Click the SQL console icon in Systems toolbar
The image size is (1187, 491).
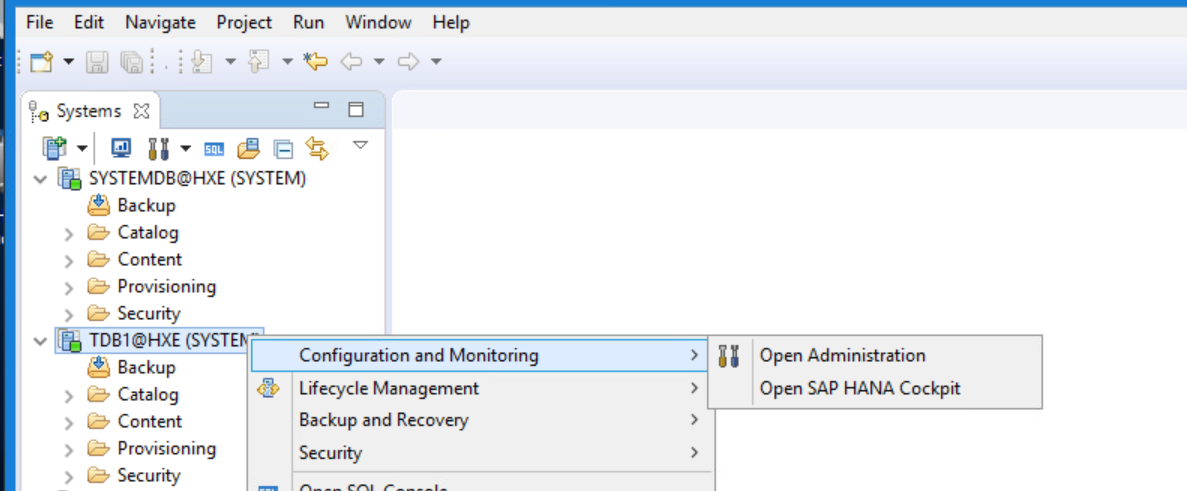click(x=214, y=149)
